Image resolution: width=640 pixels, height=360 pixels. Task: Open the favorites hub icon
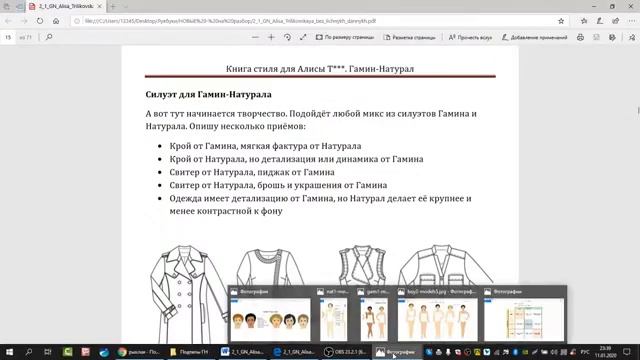[x=584, y=21]
